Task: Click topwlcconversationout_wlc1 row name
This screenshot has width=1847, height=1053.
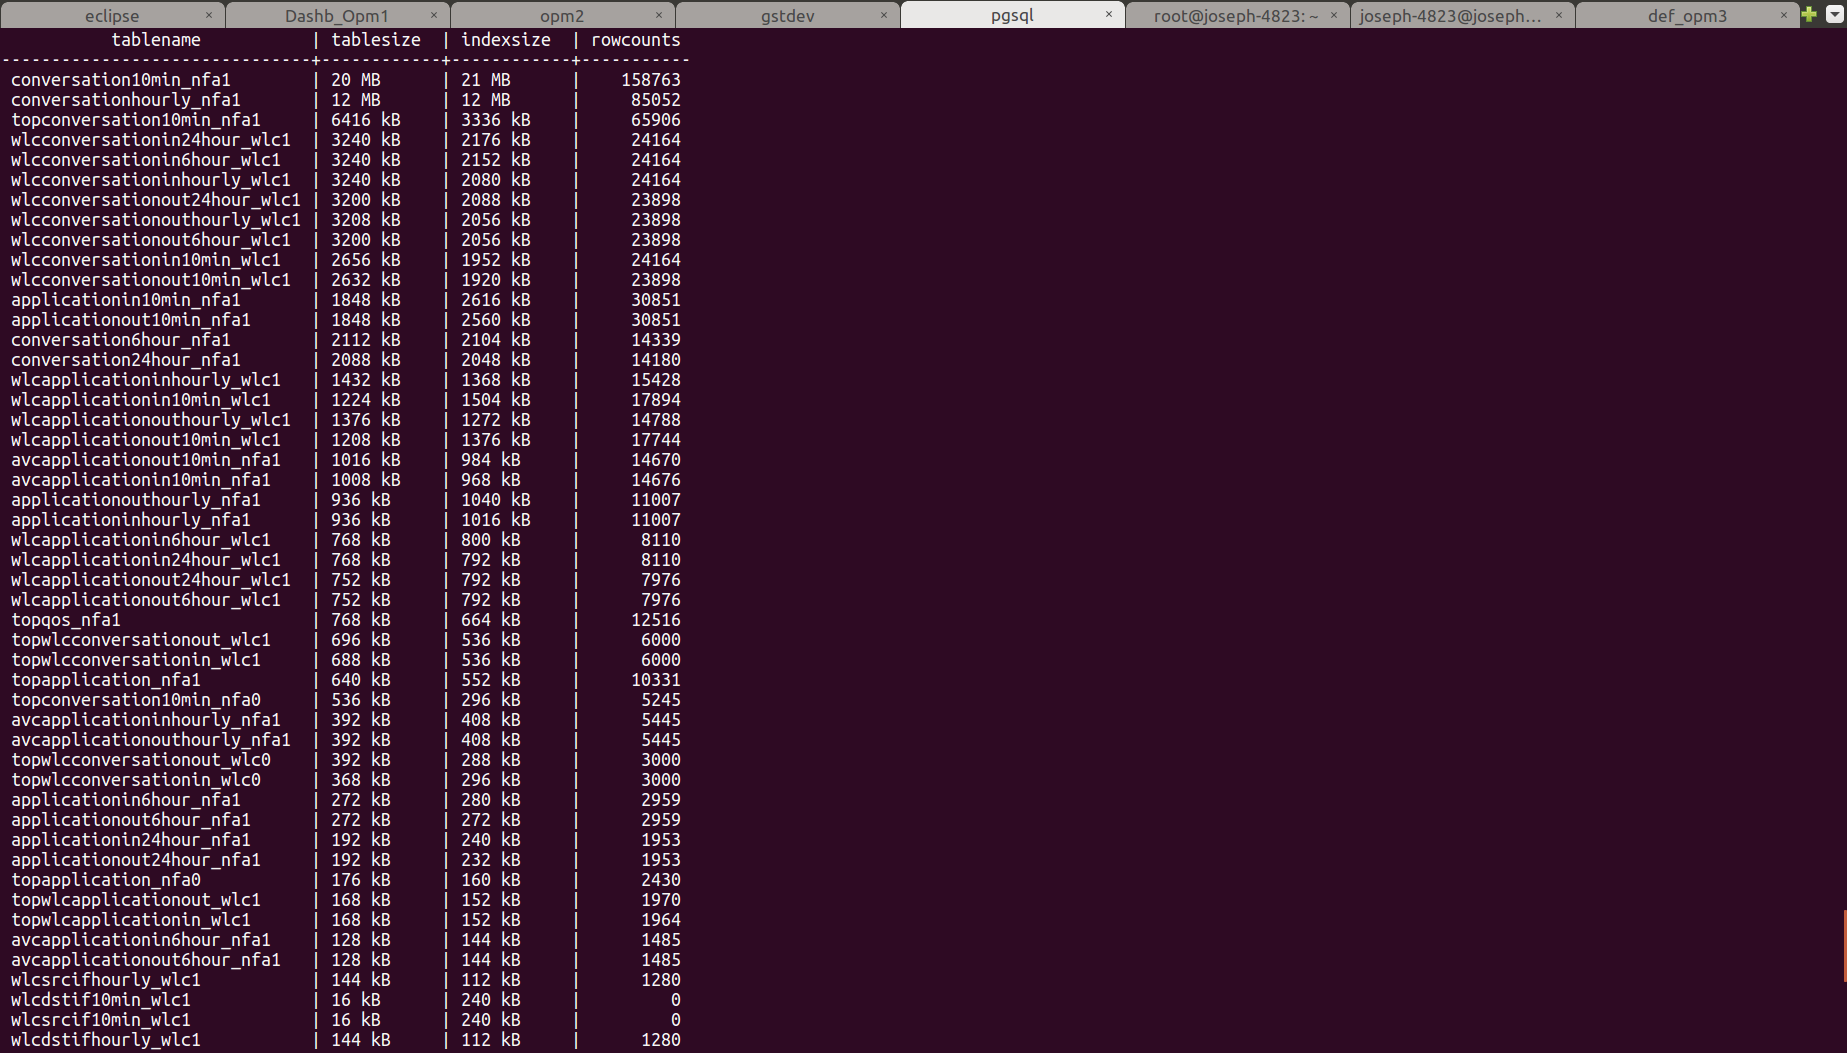Action: [141, 640]
